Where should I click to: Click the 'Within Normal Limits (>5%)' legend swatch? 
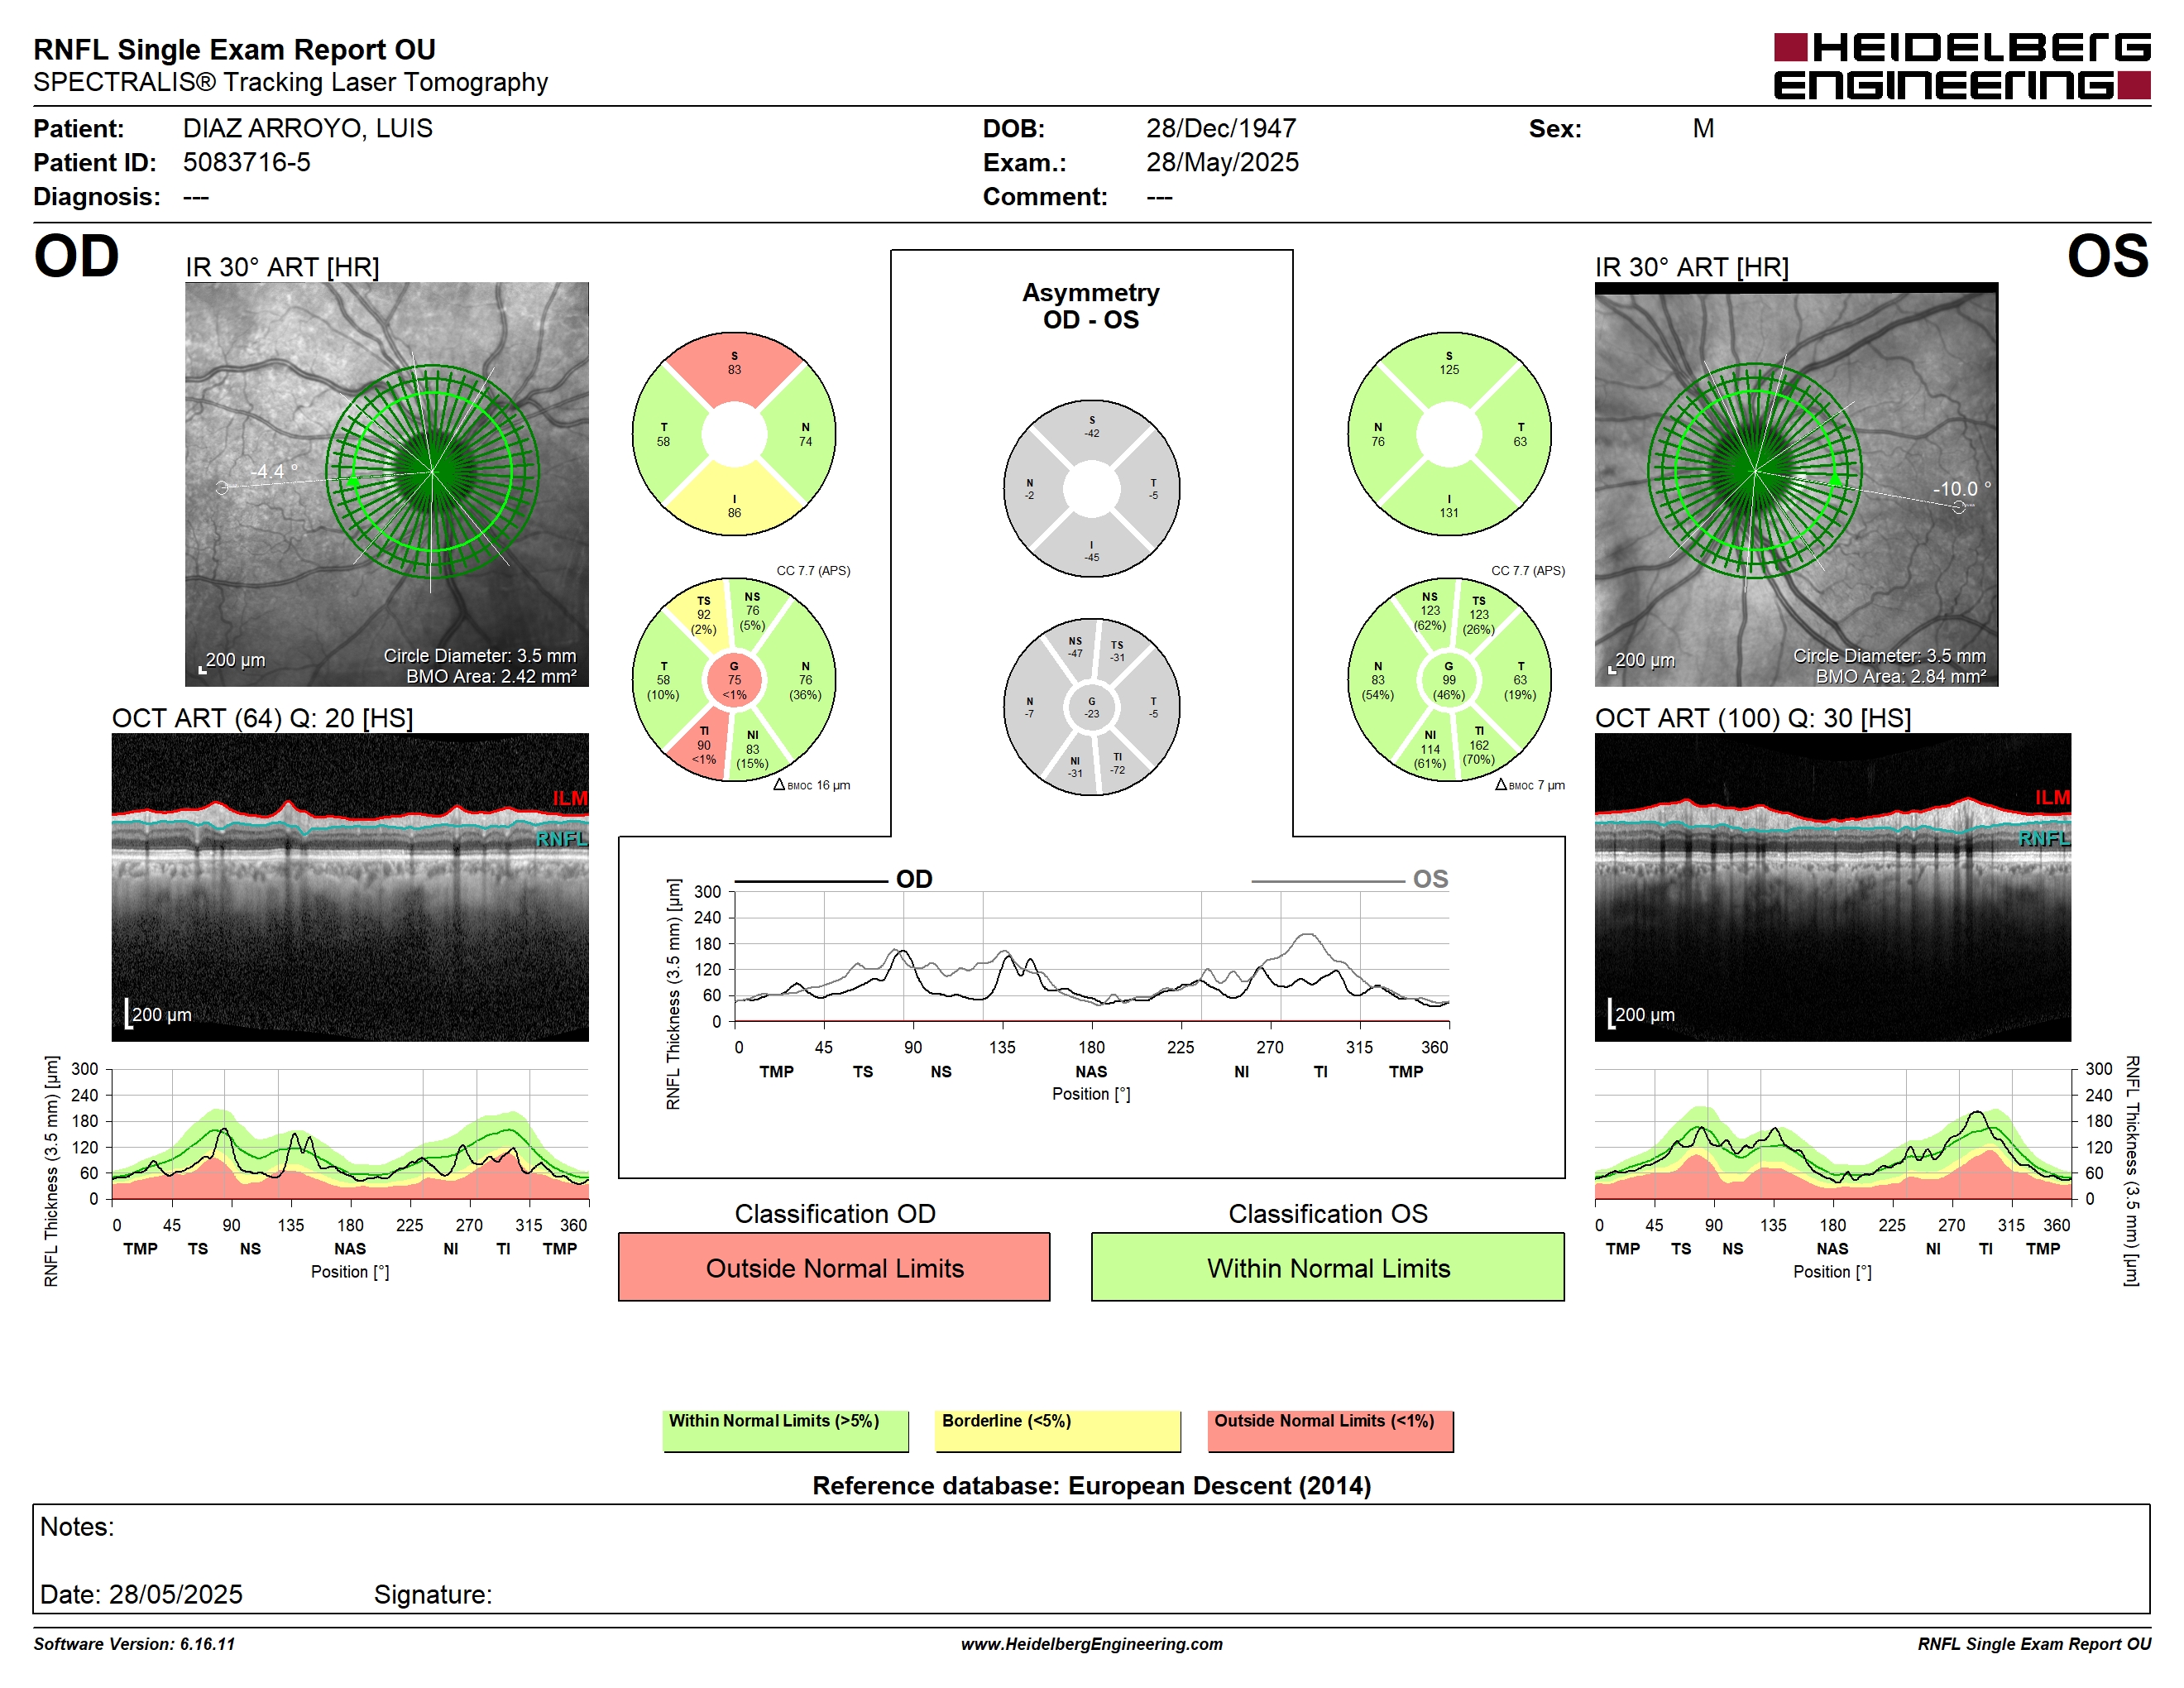tap(785, 1431)
